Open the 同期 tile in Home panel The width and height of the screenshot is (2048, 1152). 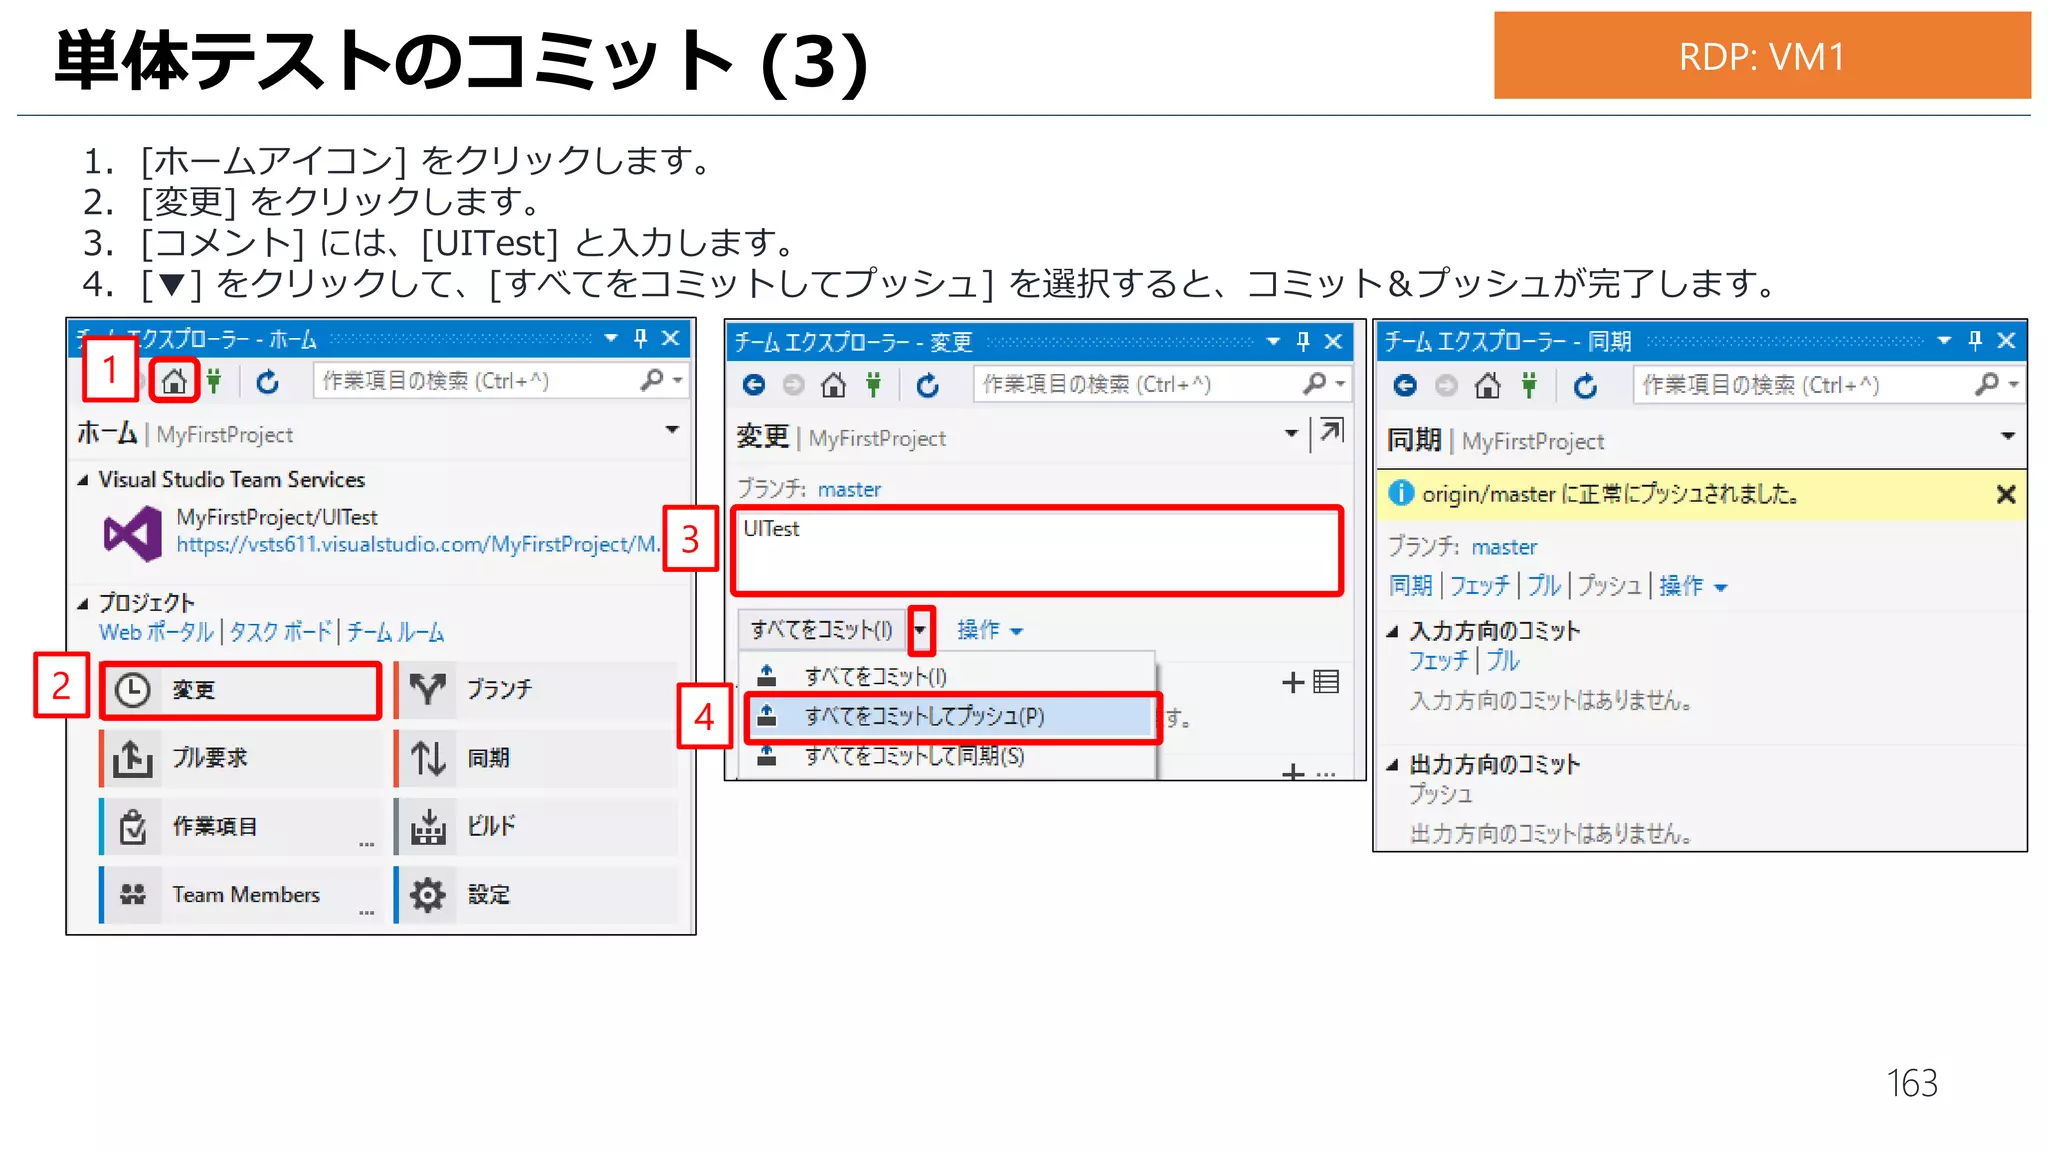coord(537,758)
